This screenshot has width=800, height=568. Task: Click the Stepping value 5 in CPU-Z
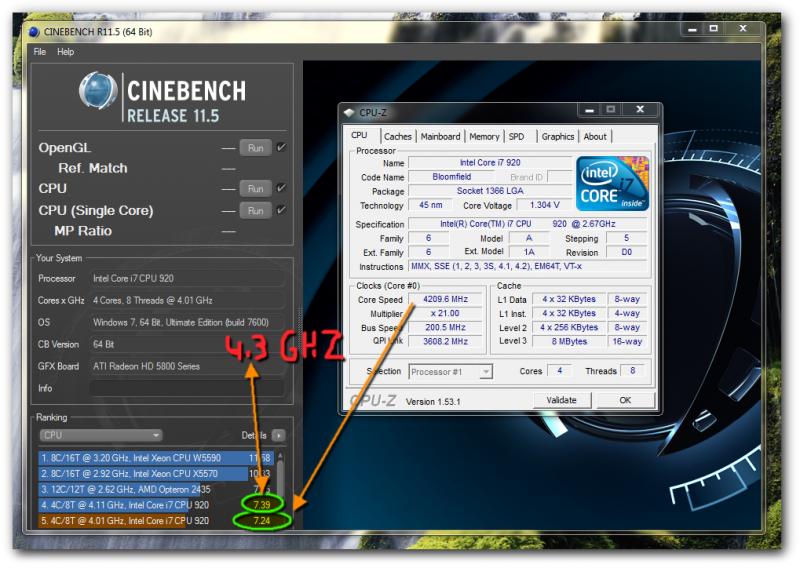(x=627, y=238)
